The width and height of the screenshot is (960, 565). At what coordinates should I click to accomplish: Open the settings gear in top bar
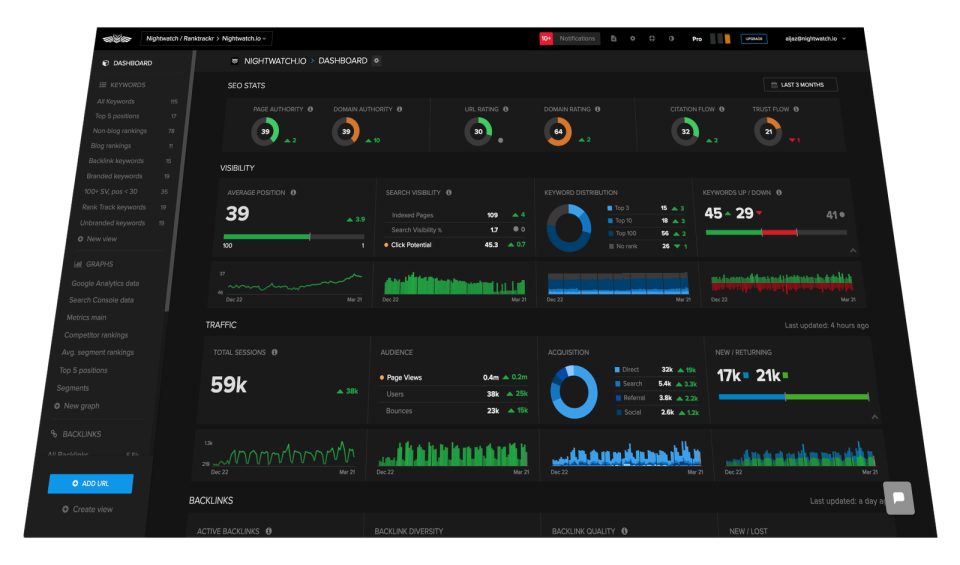(632, 39)
